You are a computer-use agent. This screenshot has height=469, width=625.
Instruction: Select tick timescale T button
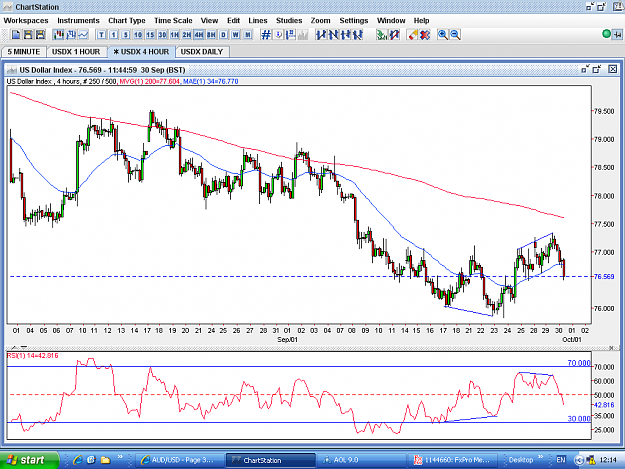point(101,35)
